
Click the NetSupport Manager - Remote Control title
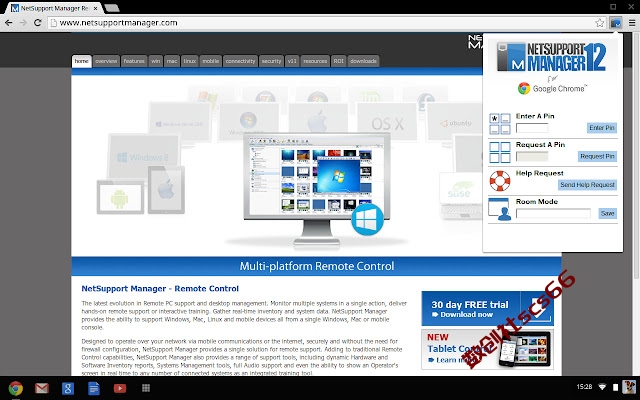coord(160,289)
